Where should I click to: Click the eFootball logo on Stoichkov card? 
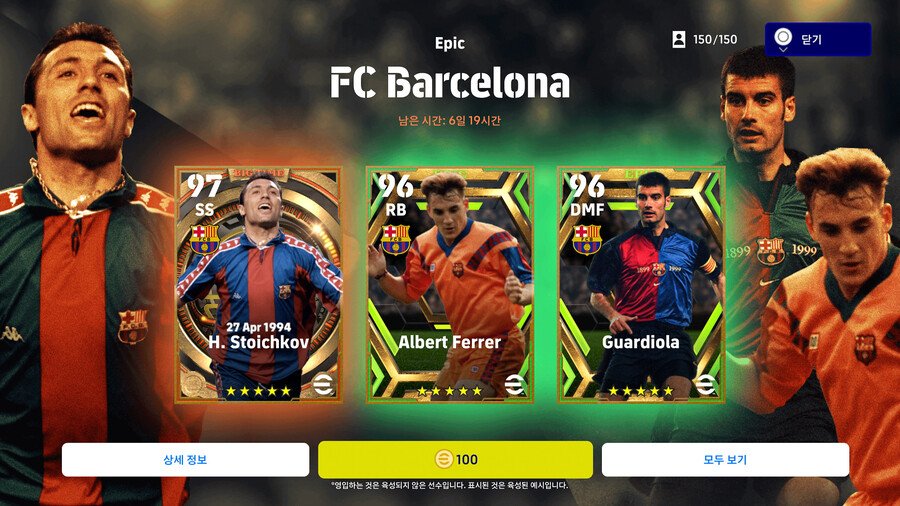point(323,384)
